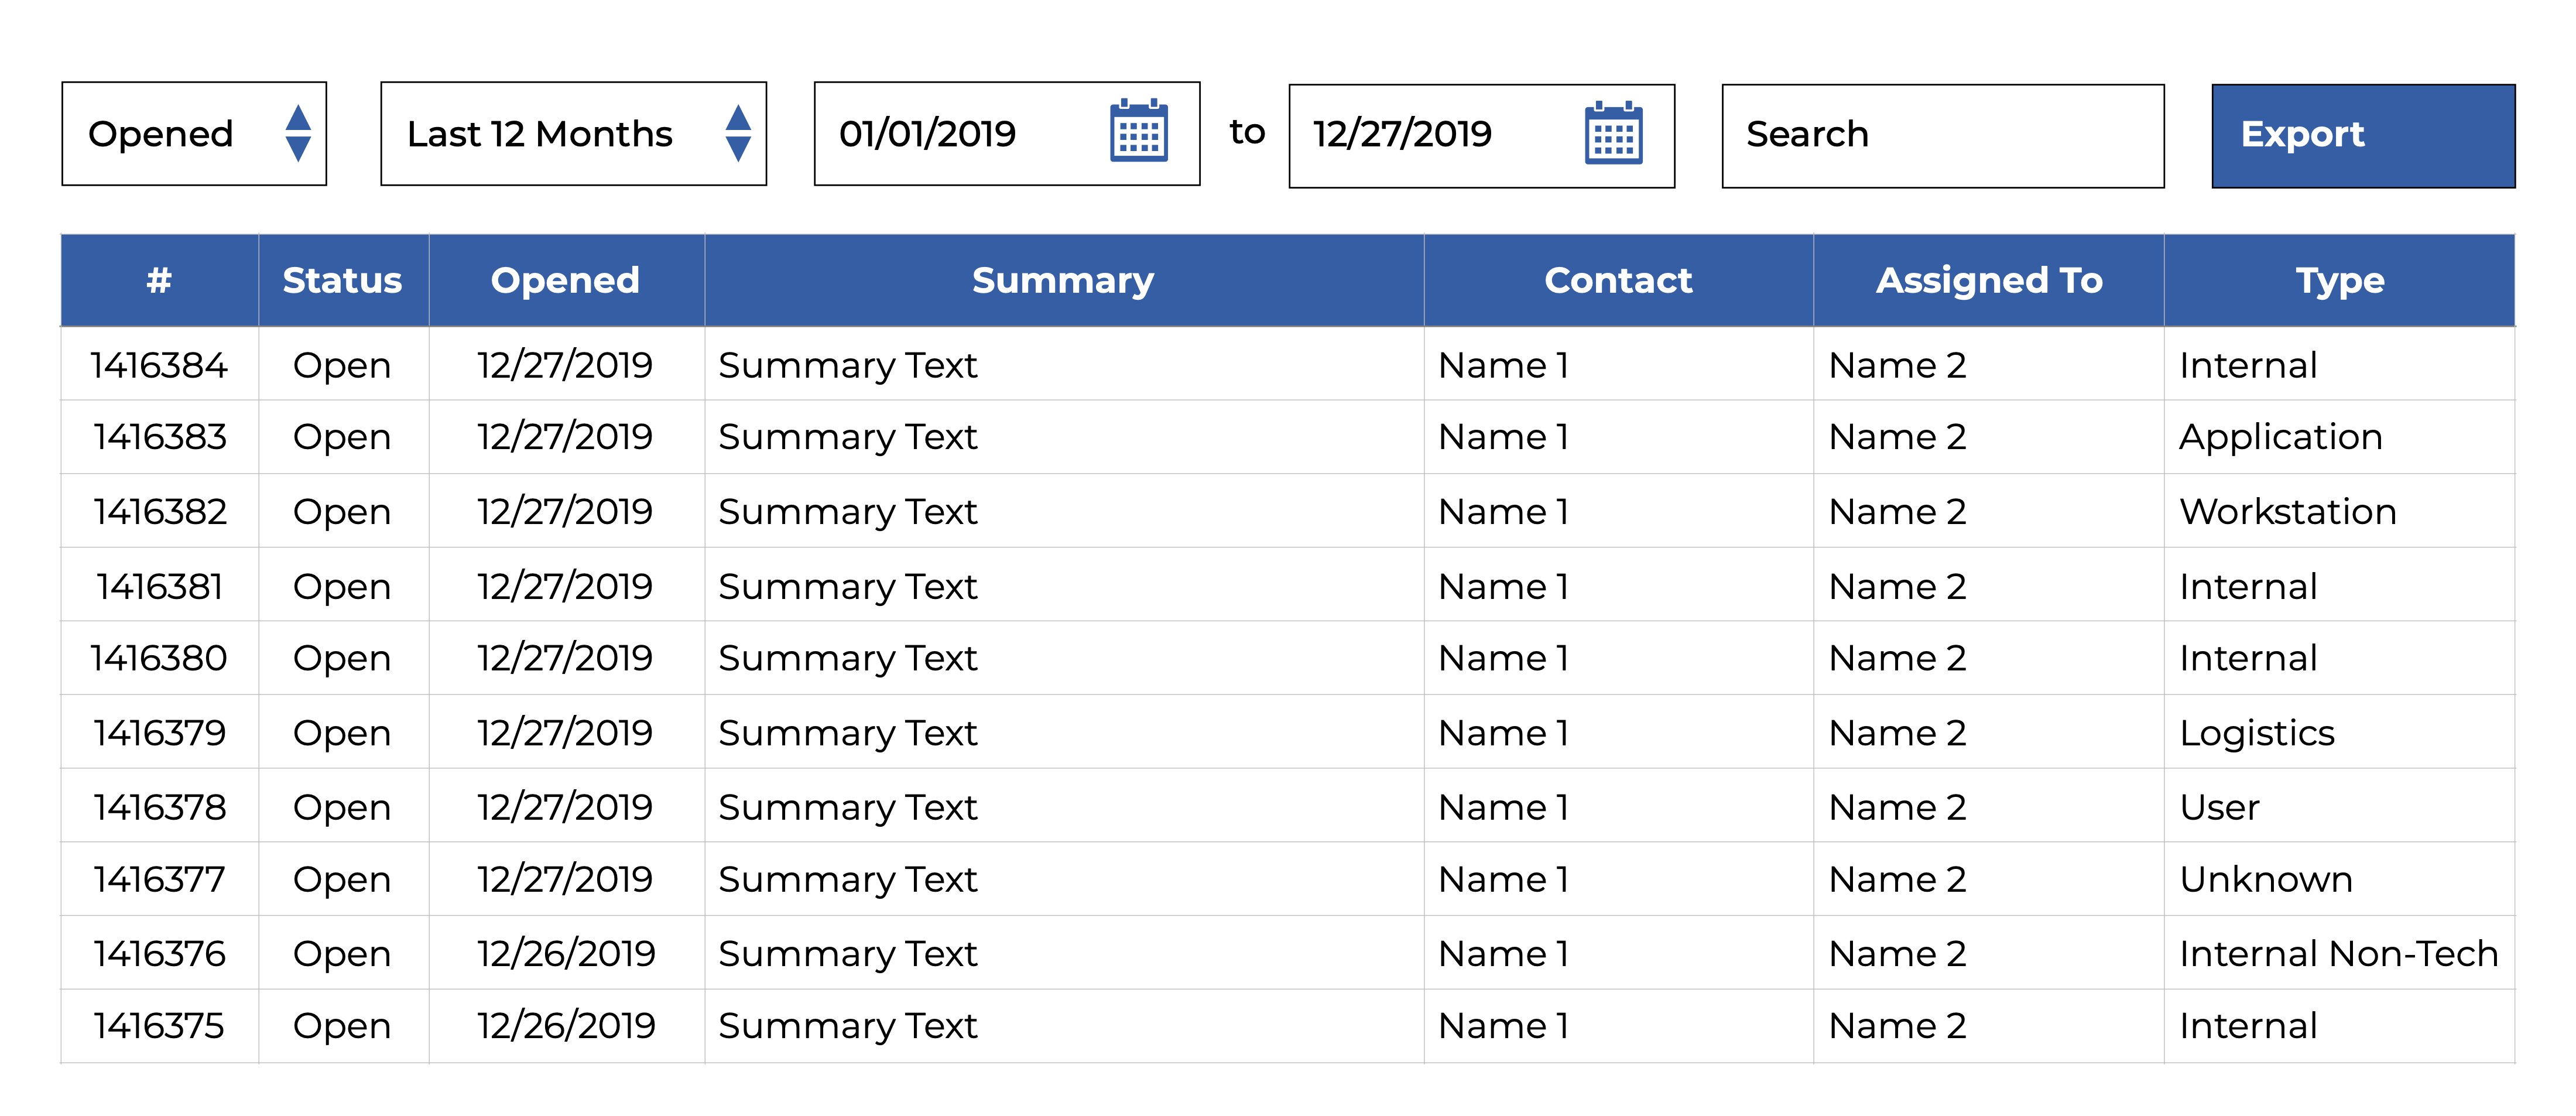2576x1116 pixels.
Task: Click the Export button
Action: 2362,136
